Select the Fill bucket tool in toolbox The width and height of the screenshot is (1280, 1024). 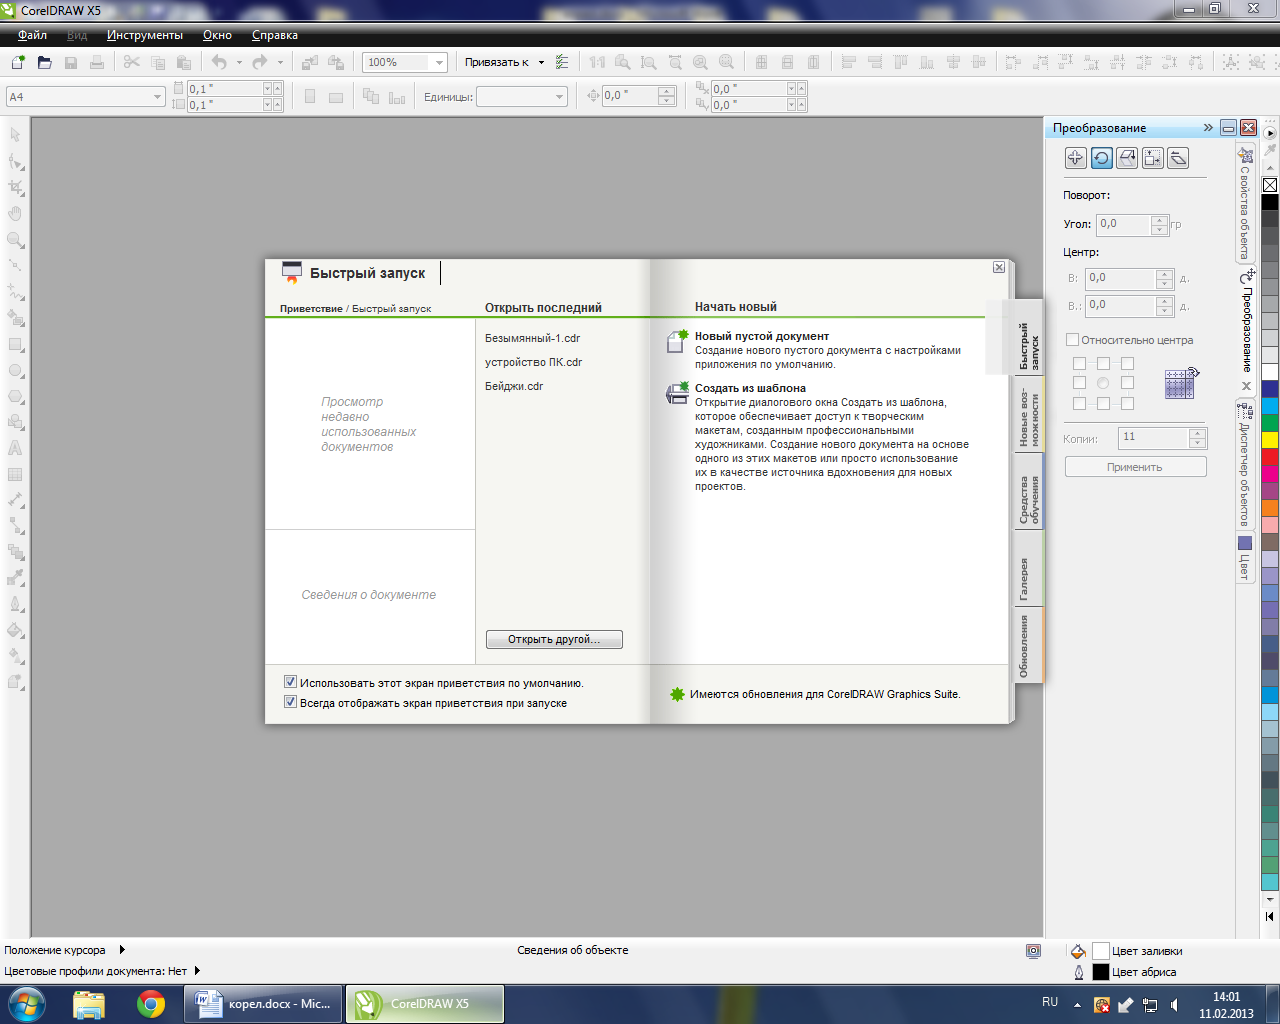coord(15,631)
